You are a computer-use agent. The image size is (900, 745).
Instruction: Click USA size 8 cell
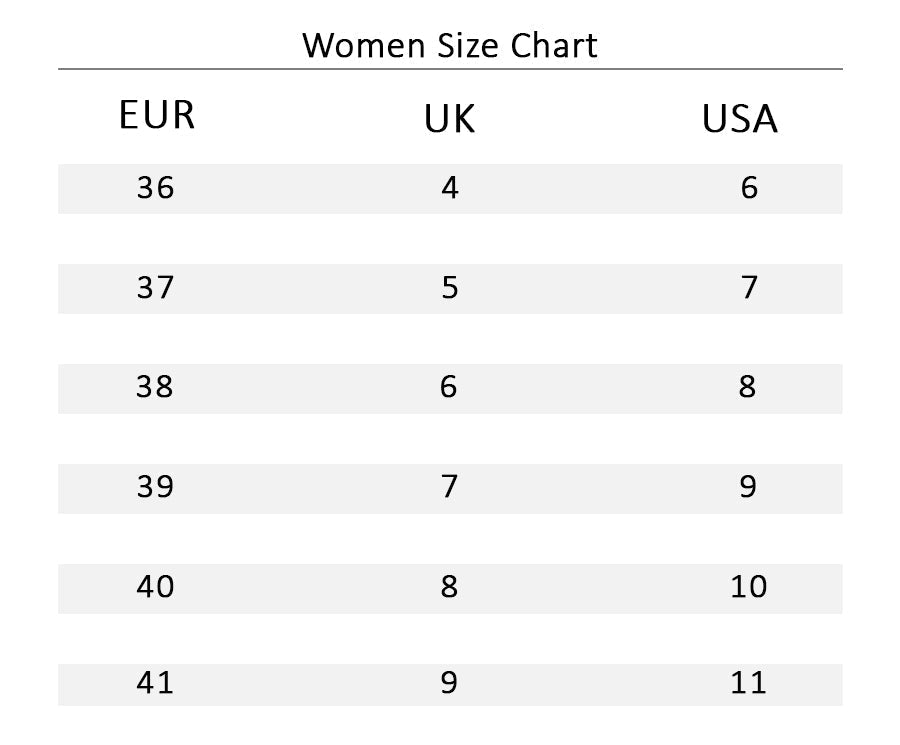click(747, 387)
